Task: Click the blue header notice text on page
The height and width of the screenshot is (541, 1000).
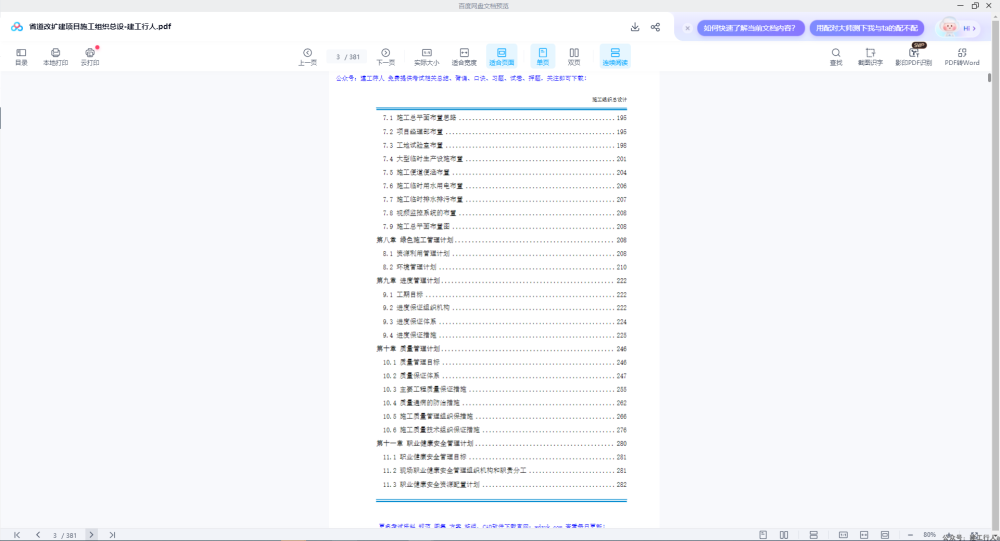Action: (461, 78)
